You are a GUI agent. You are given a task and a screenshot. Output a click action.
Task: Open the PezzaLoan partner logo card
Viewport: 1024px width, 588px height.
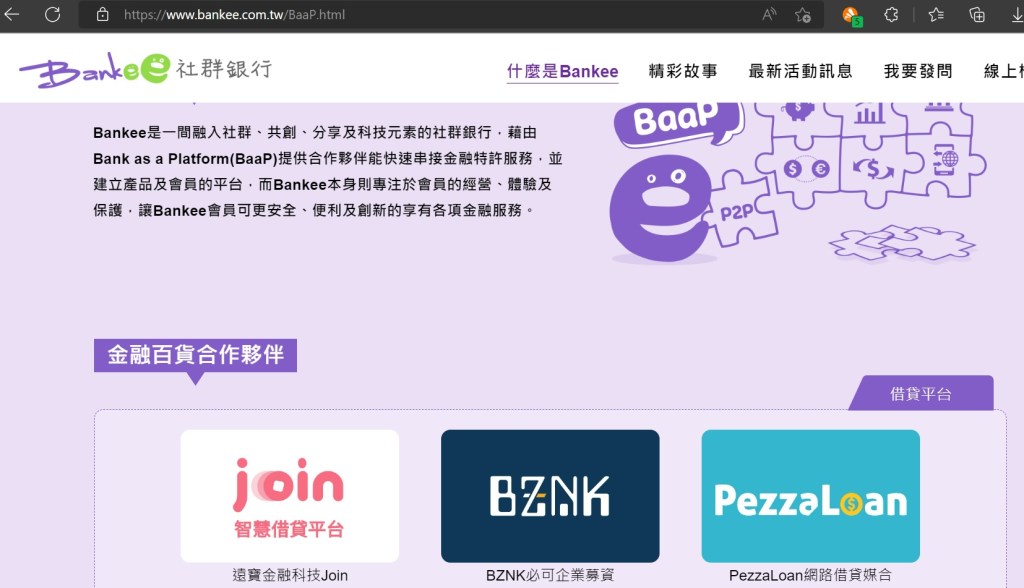pyautogui.click(x=810, y=496)
